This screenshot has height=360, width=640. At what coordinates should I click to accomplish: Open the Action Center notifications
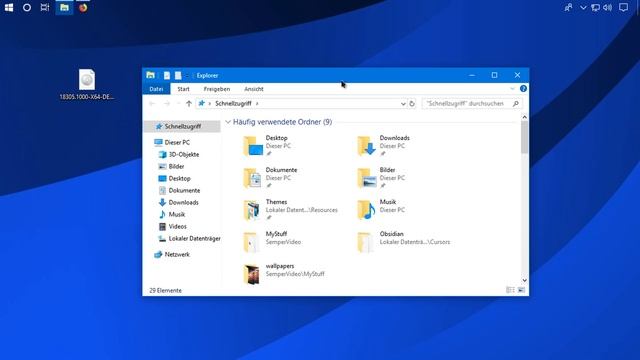(623, 7)
